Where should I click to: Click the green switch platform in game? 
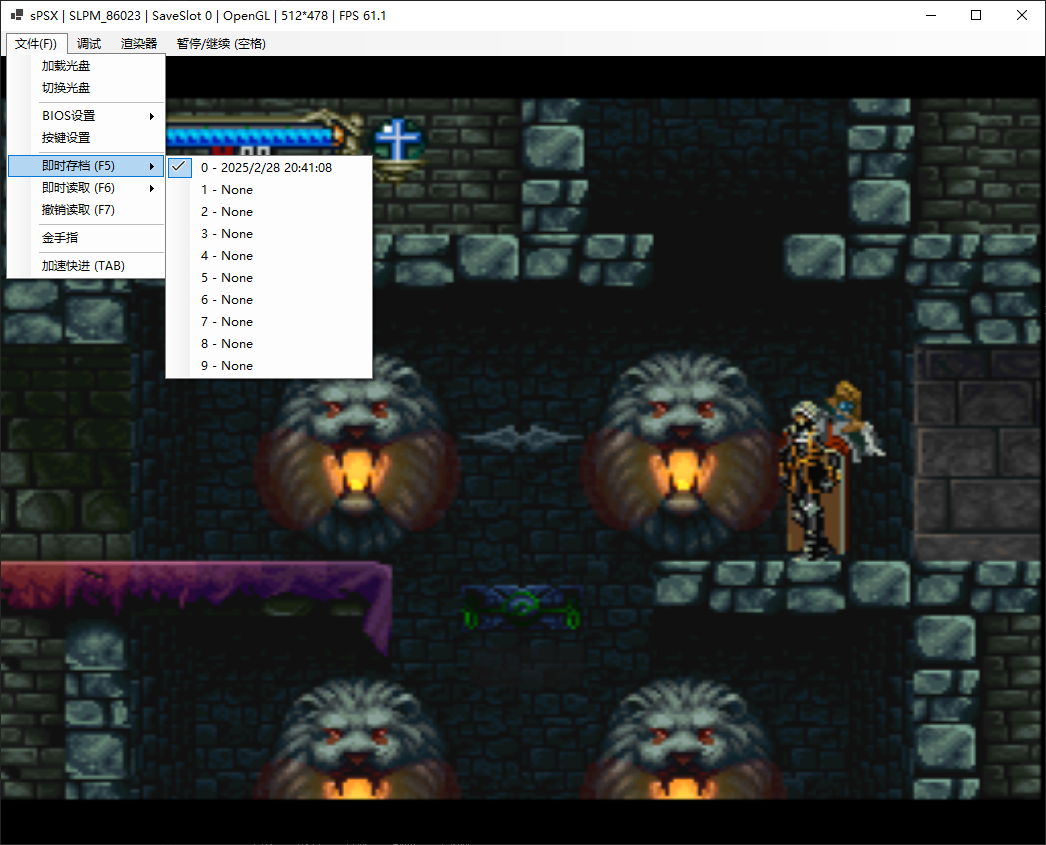click(x=521, y=607)
